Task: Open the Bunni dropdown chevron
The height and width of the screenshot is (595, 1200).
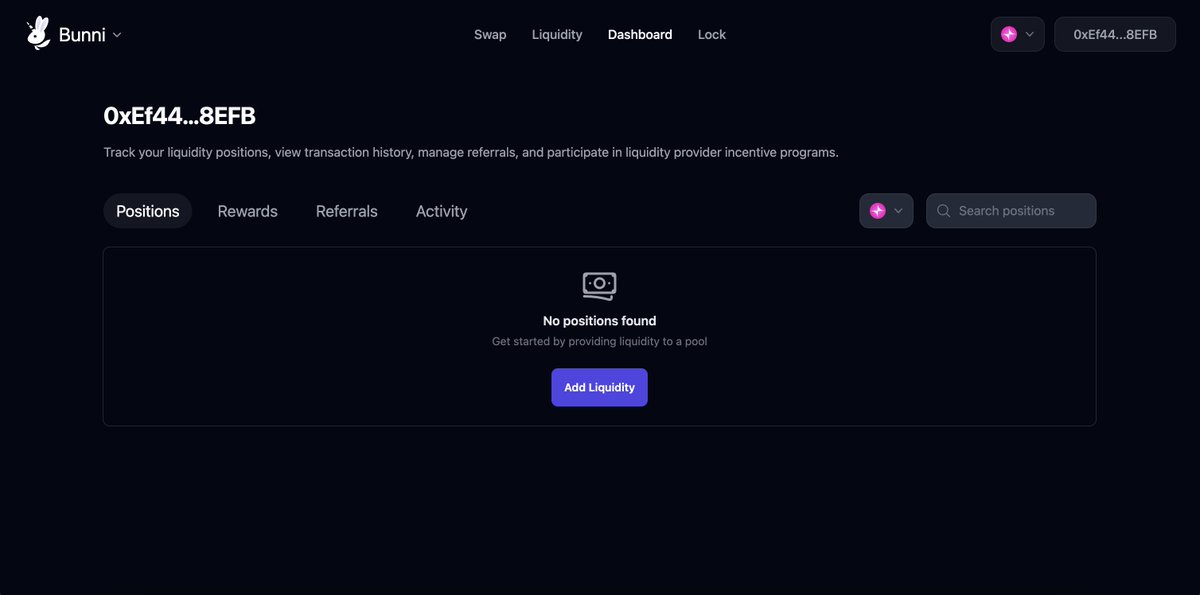Action: (x=117, y=34)
